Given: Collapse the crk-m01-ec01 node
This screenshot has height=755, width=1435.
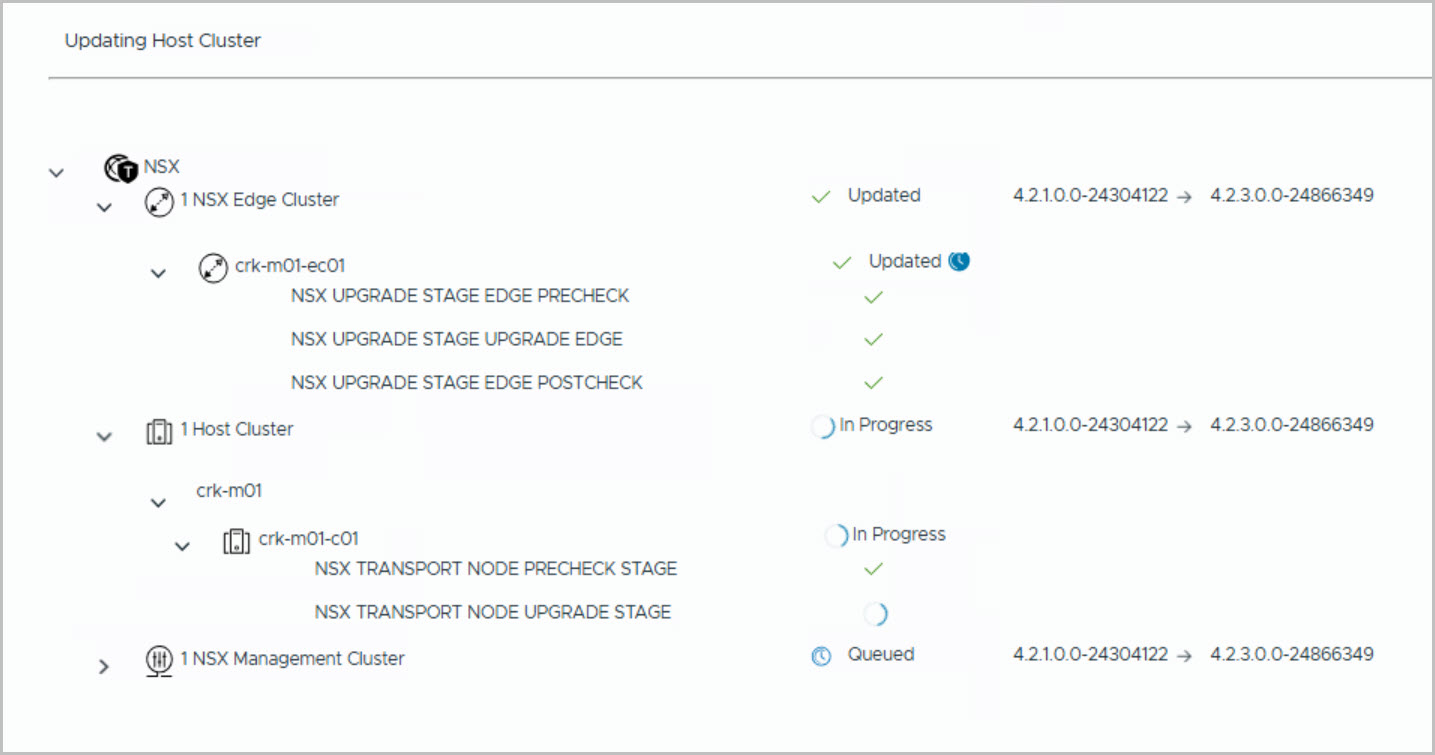Looking at the screenshot, I should pos(158,272).
